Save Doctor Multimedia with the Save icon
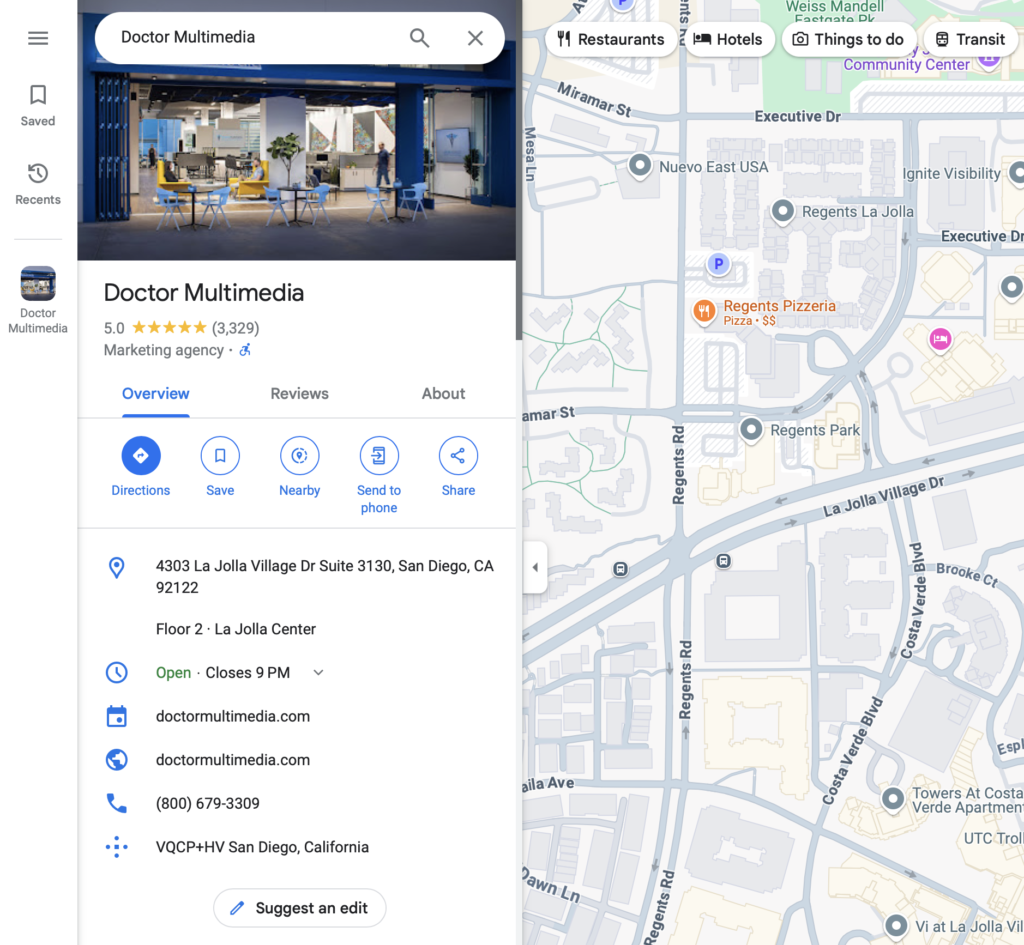This screenshot has width=1024, height=945. click(x=220, y=456)
